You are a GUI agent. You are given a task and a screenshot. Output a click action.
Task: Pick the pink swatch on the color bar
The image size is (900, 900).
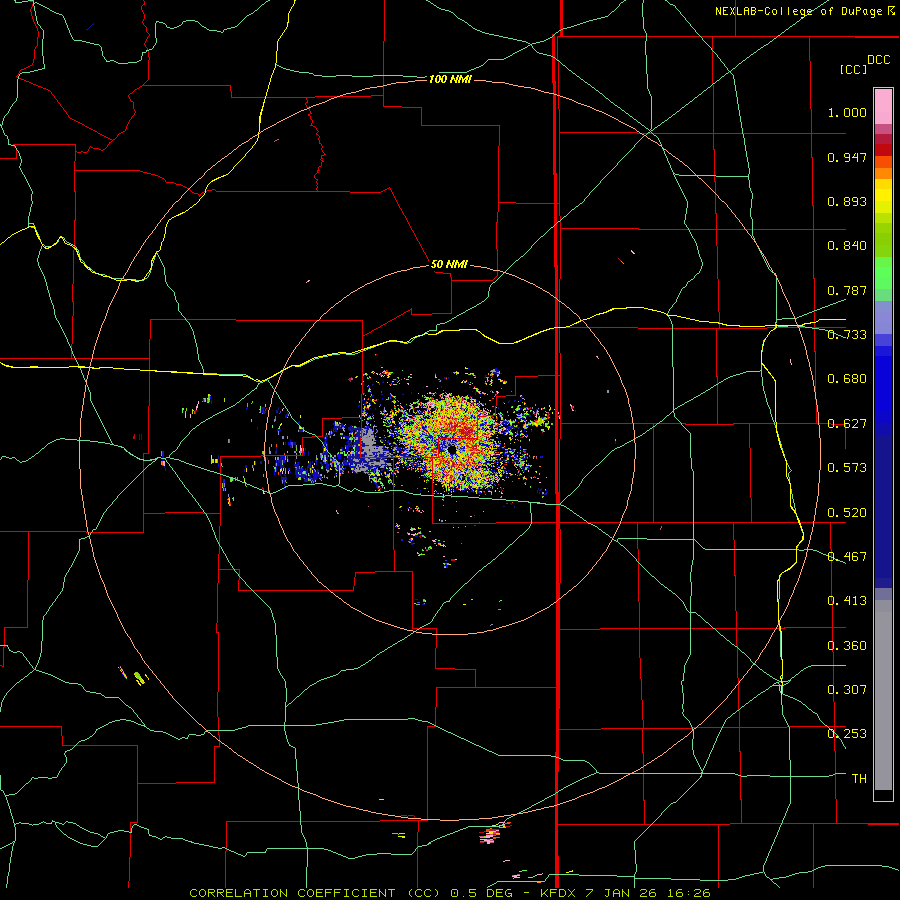(883, 107)
